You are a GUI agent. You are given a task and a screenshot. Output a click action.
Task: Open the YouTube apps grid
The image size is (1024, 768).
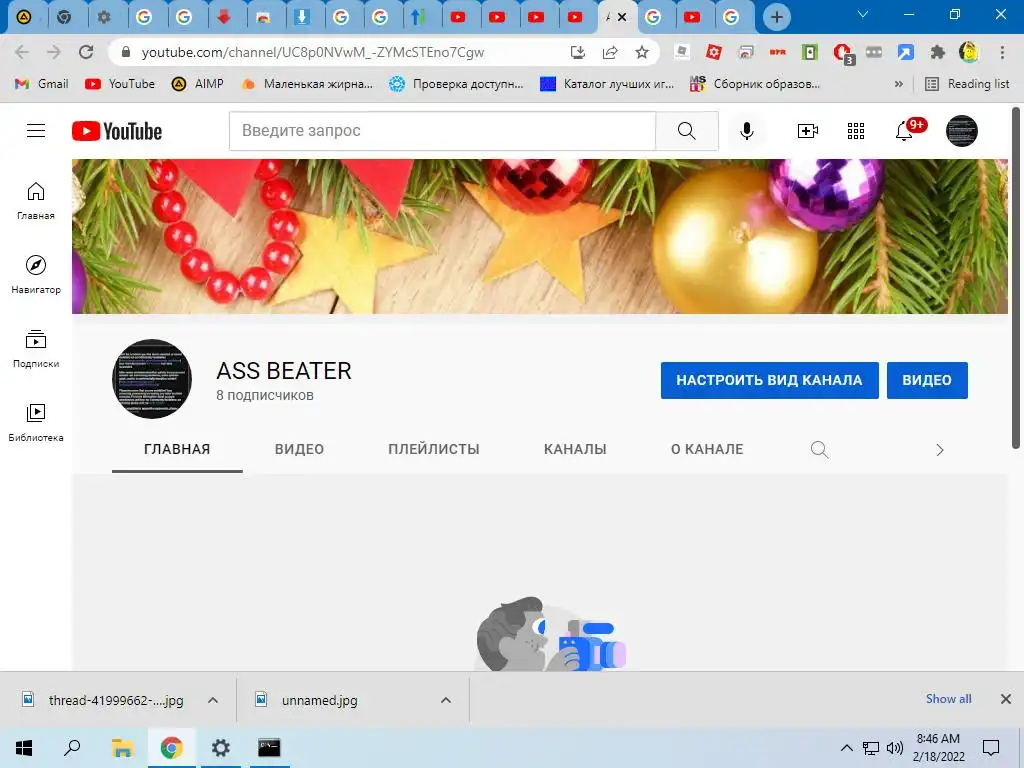(856, 131)
